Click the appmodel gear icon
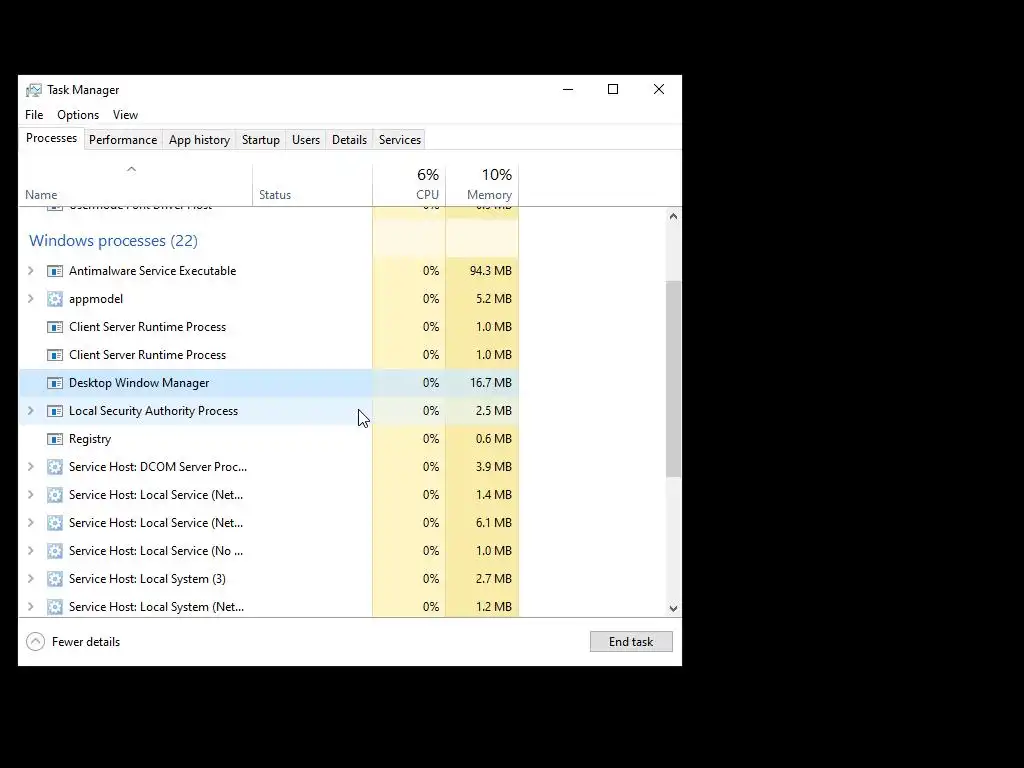This screenshot has height=768, width=1024. 55,299
